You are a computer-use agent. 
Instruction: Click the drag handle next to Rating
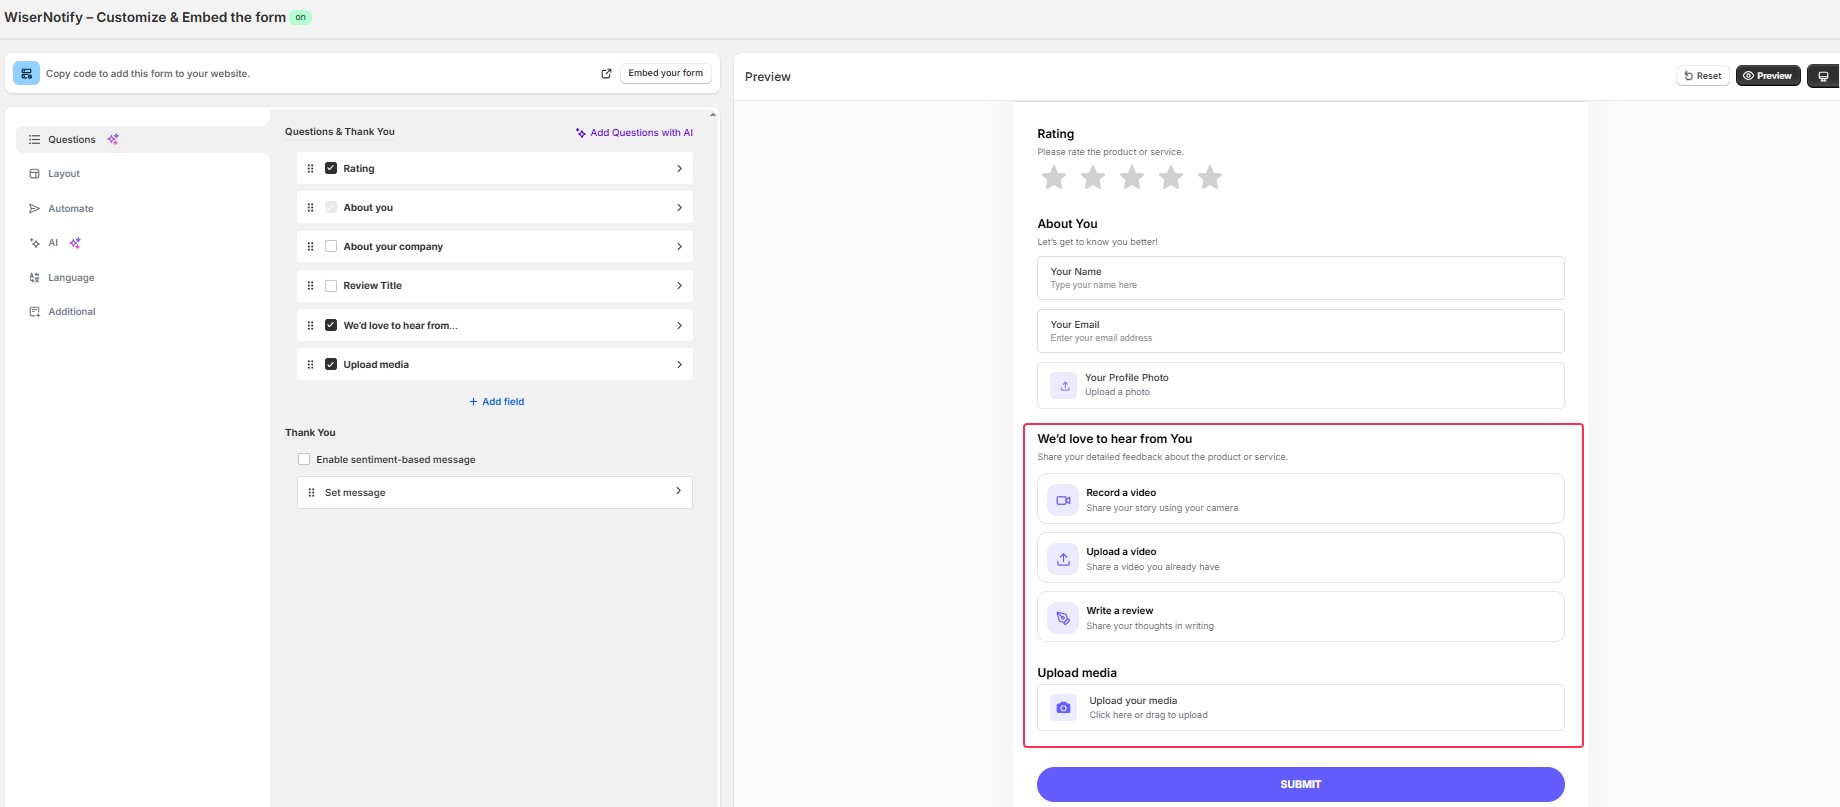(x=310, y=169)
